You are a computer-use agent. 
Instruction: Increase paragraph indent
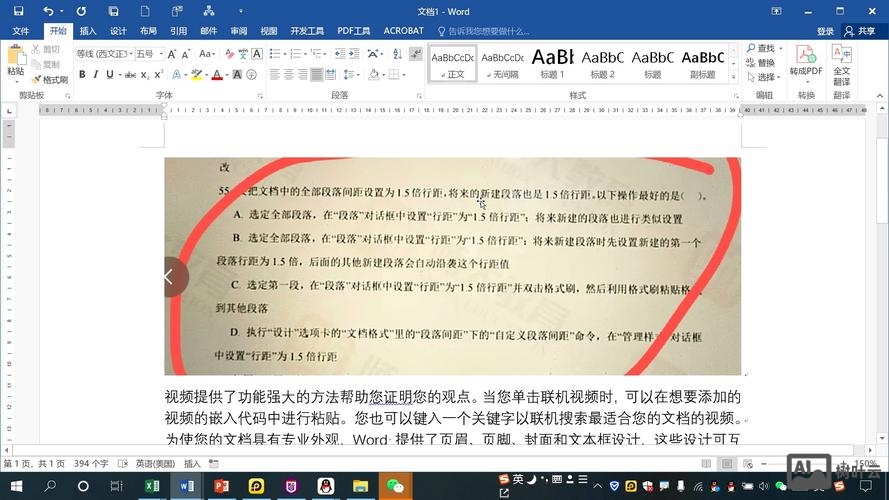(x=354, y=54)
